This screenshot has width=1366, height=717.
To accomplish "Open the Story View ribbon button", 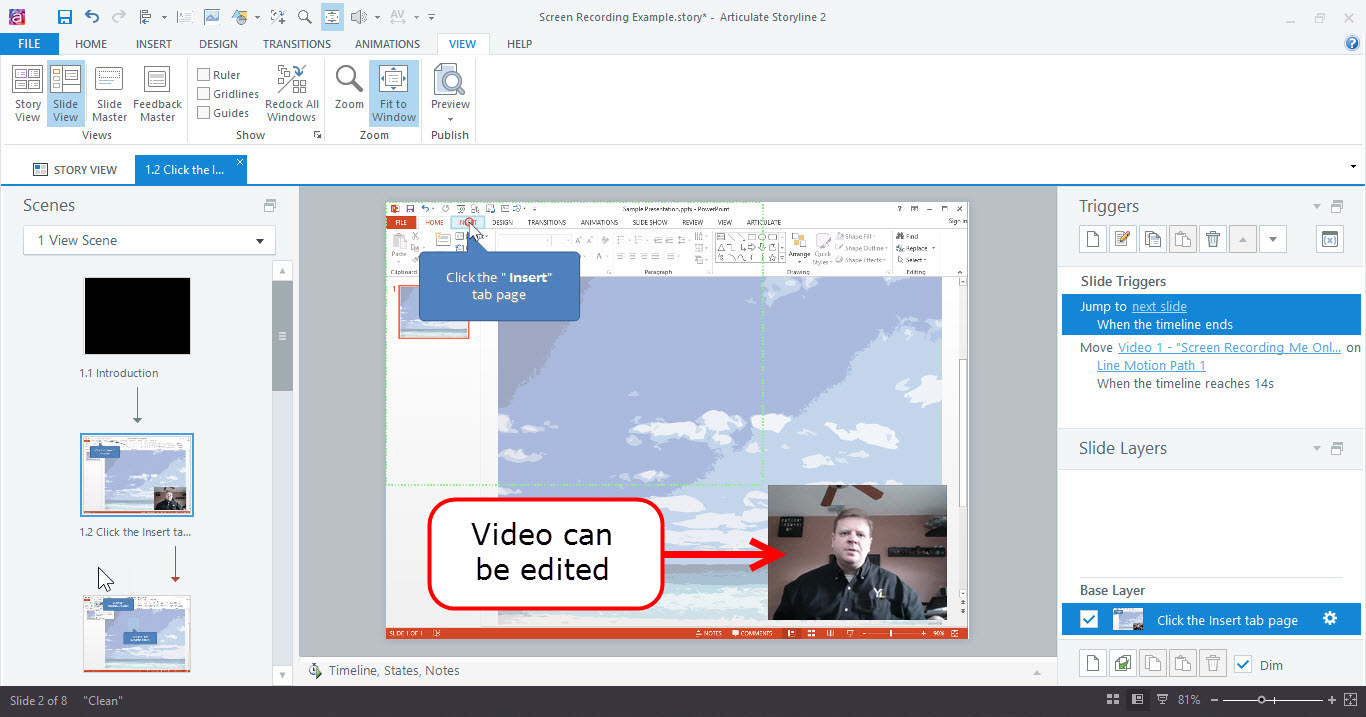I will click(x=28, y=93).
